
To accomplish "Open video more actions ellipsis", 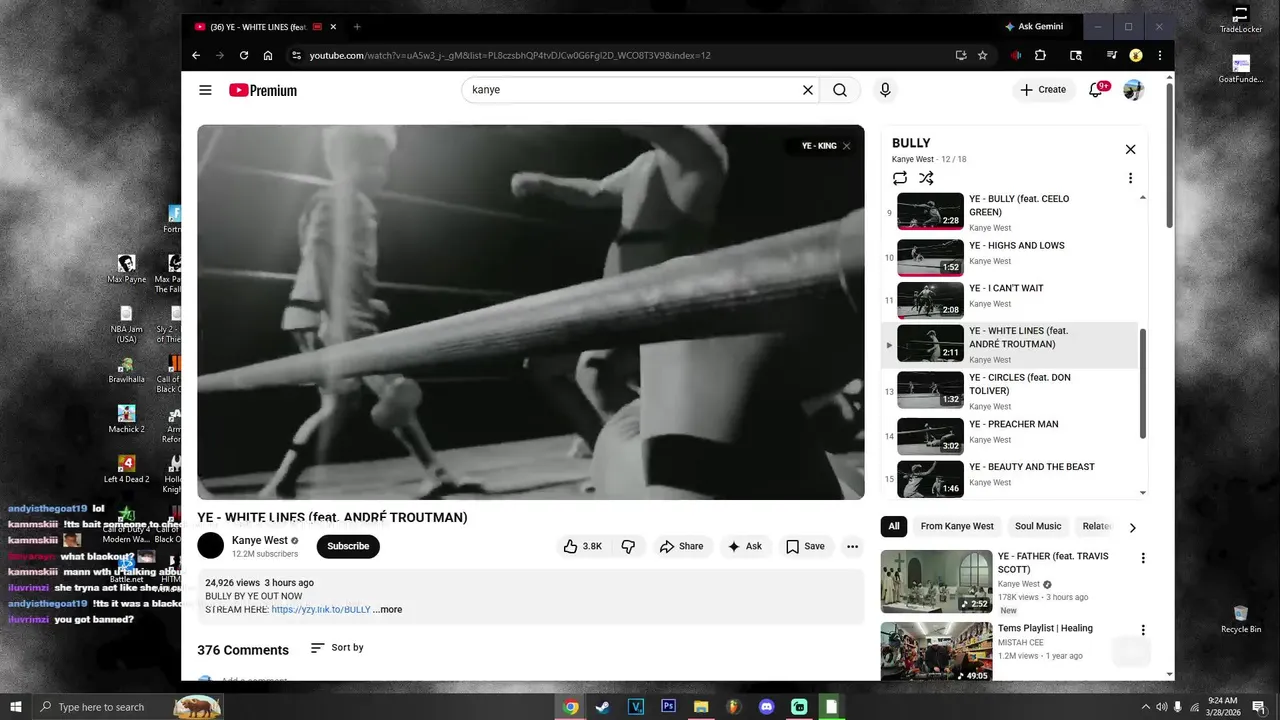I will coord(852,546).
